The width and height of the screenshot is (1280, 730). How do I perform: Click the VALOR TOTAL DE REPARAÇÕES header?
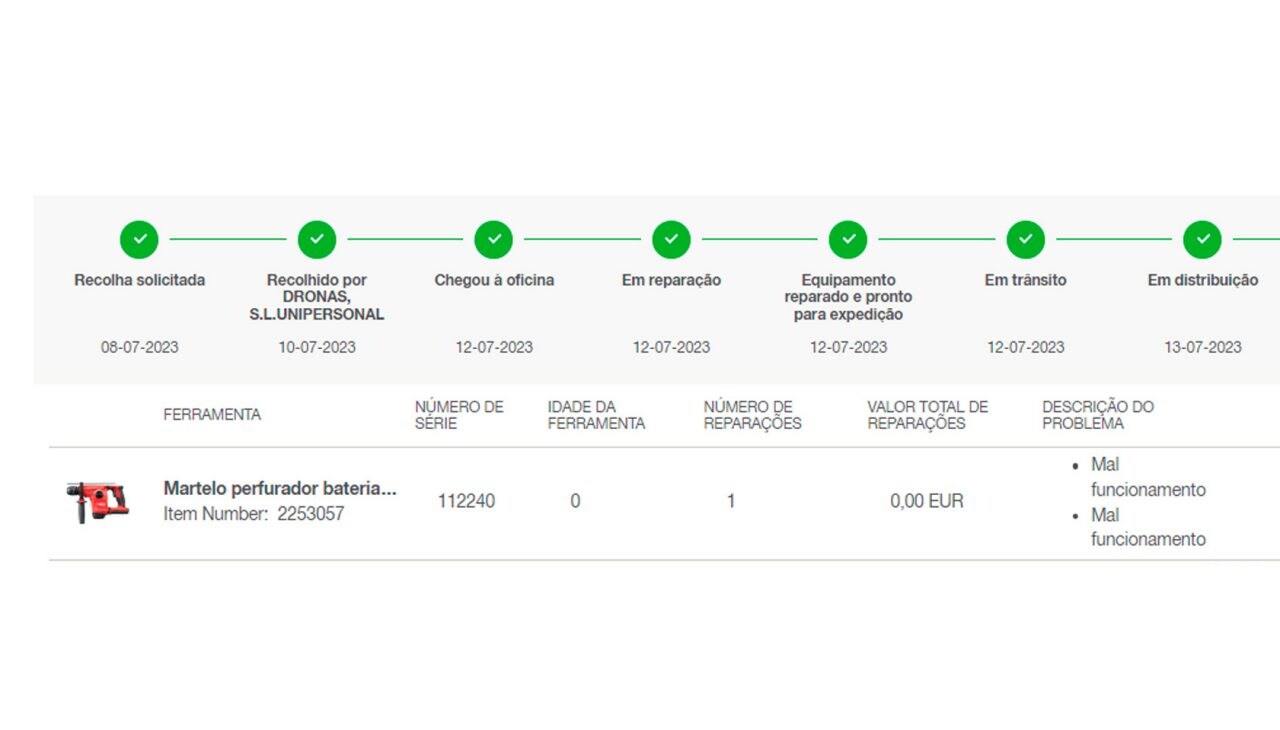point(927,415)
